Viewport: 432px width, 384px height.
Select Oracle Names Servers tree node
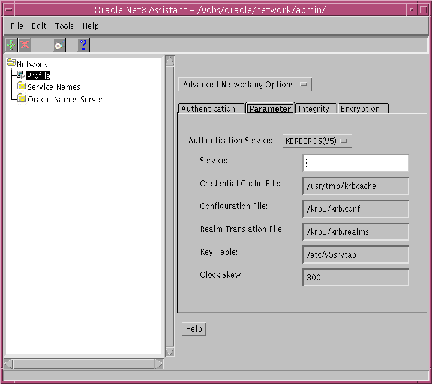[x=65, y=99]
